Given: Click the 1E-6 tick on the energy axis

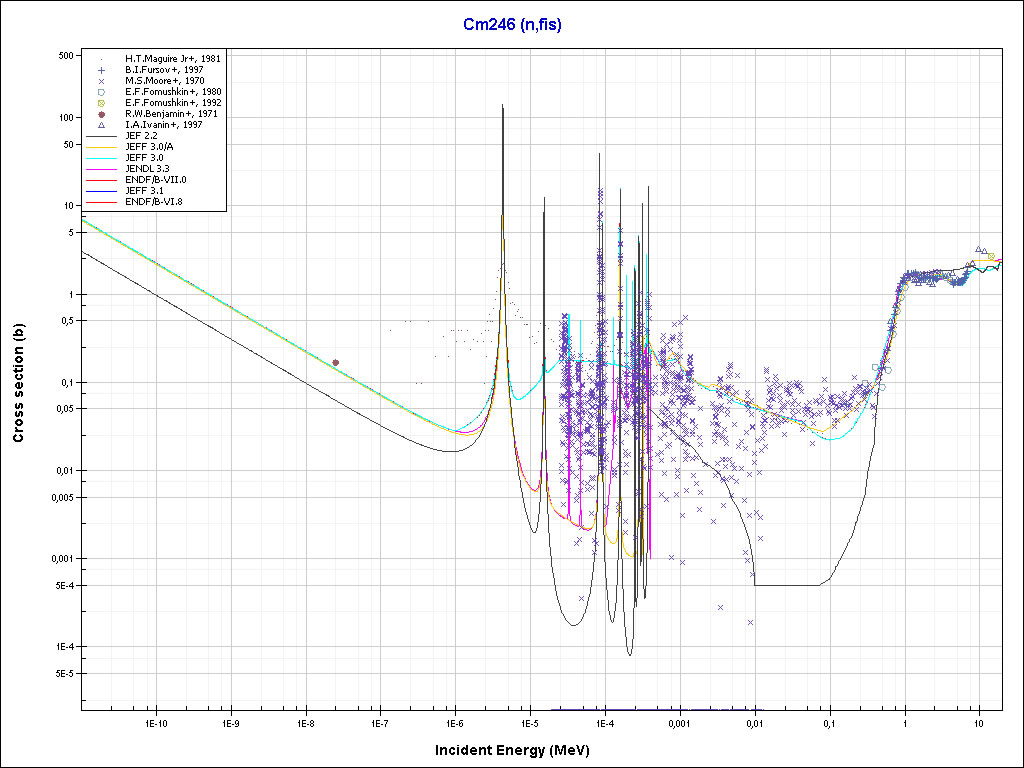Looking at the screenshot, I should point(454,722).
